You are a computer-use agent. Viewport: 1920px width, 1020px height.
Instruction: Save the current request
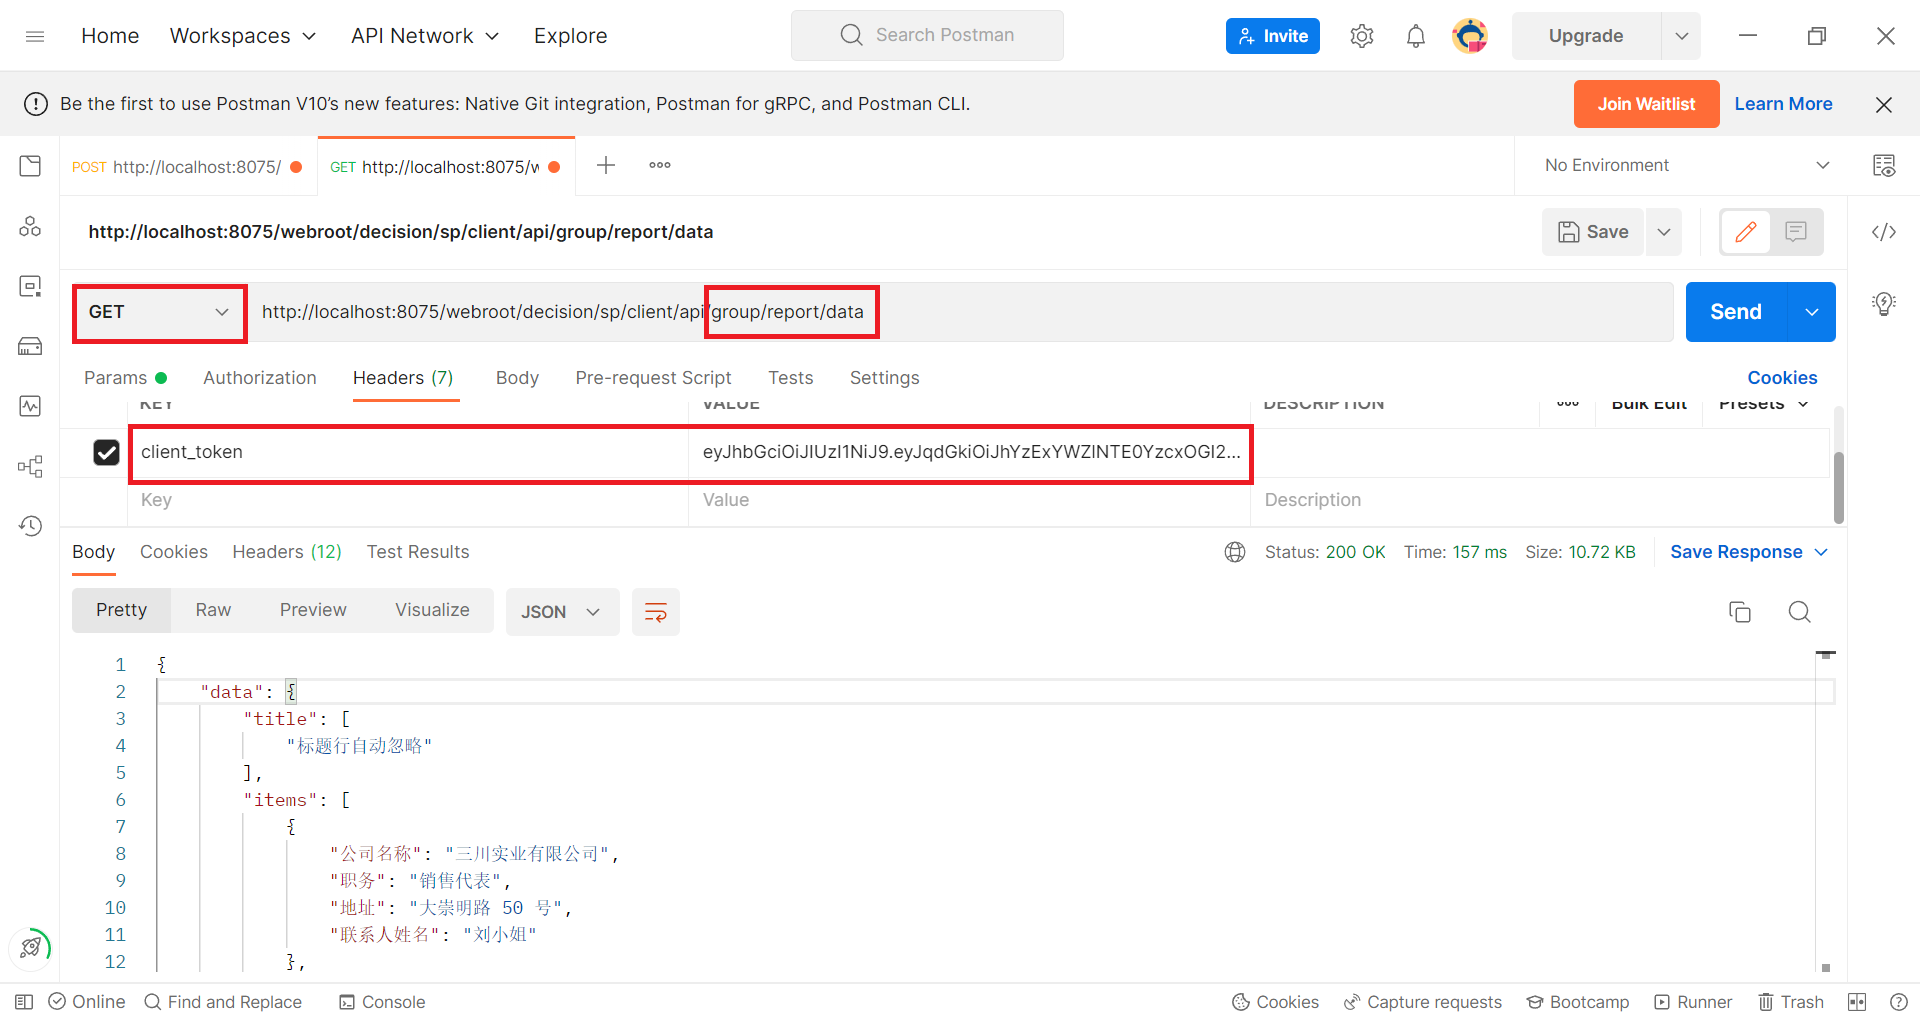point(1593,232)
